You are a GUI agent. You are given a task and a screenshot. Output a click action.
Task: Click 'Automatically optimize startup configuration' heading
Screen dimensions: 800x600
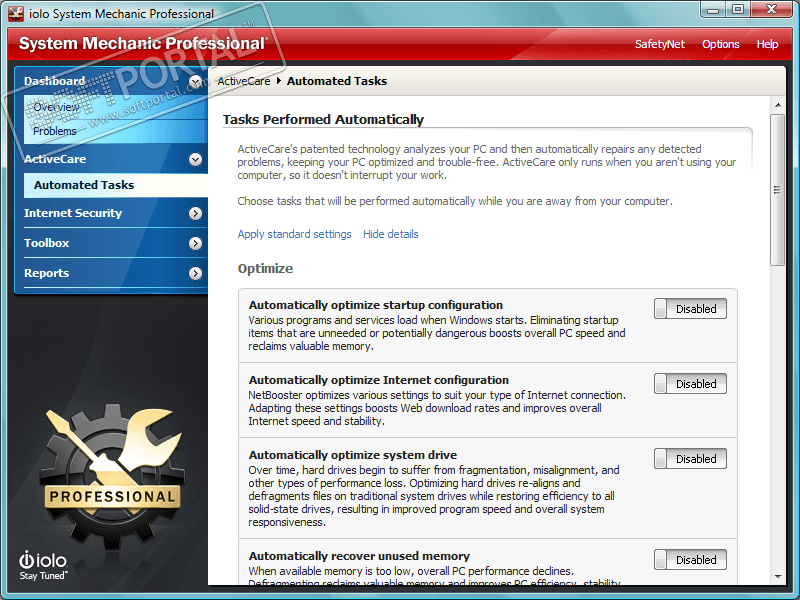tap(376, 305)
